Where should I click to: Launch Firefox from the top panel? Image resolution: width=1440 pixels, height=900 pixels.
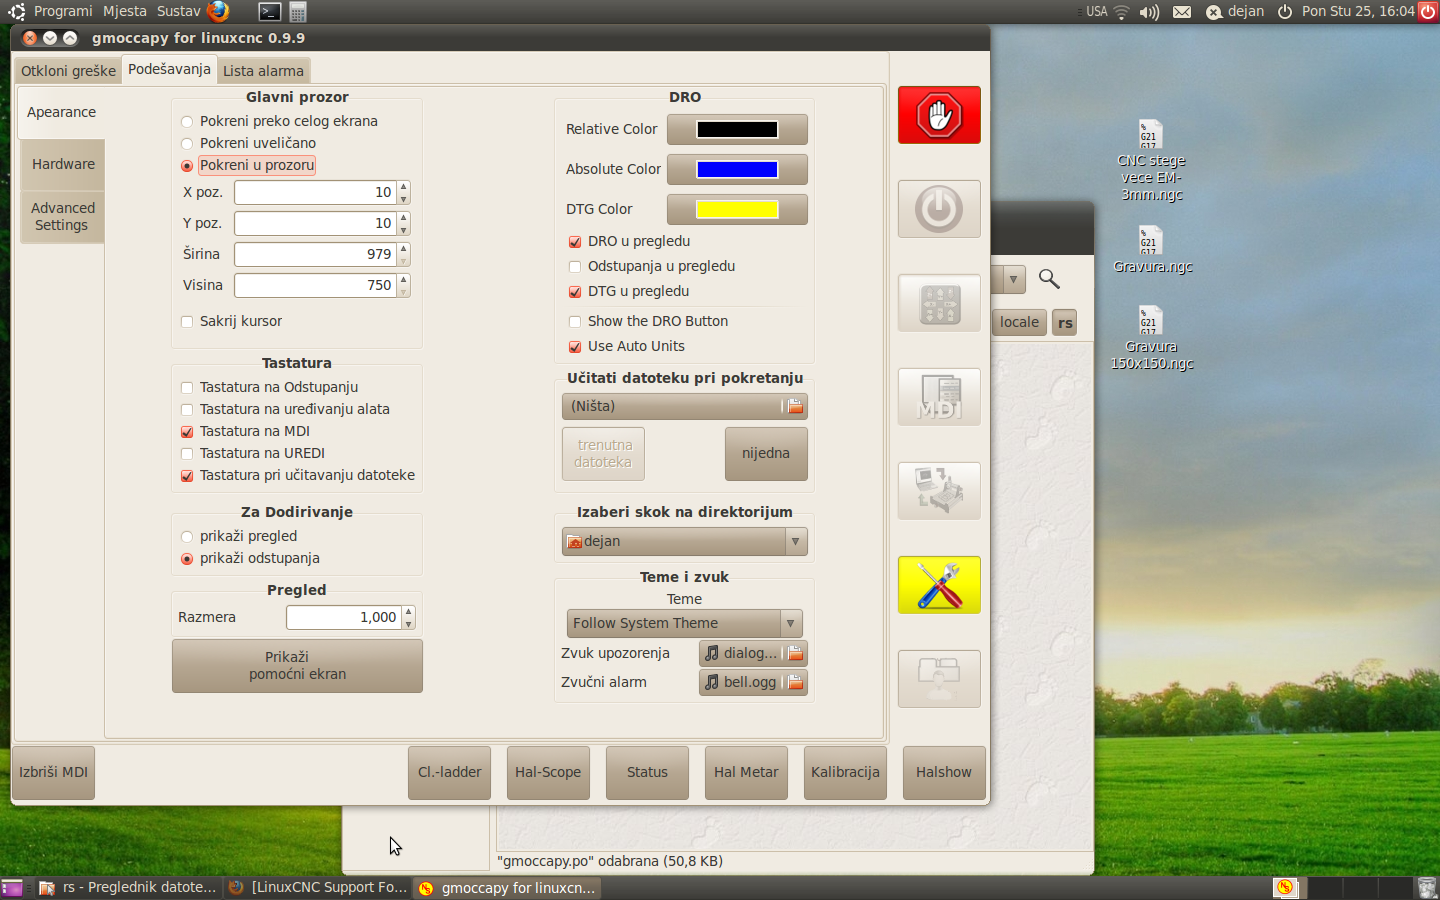(x=218, y=11)
